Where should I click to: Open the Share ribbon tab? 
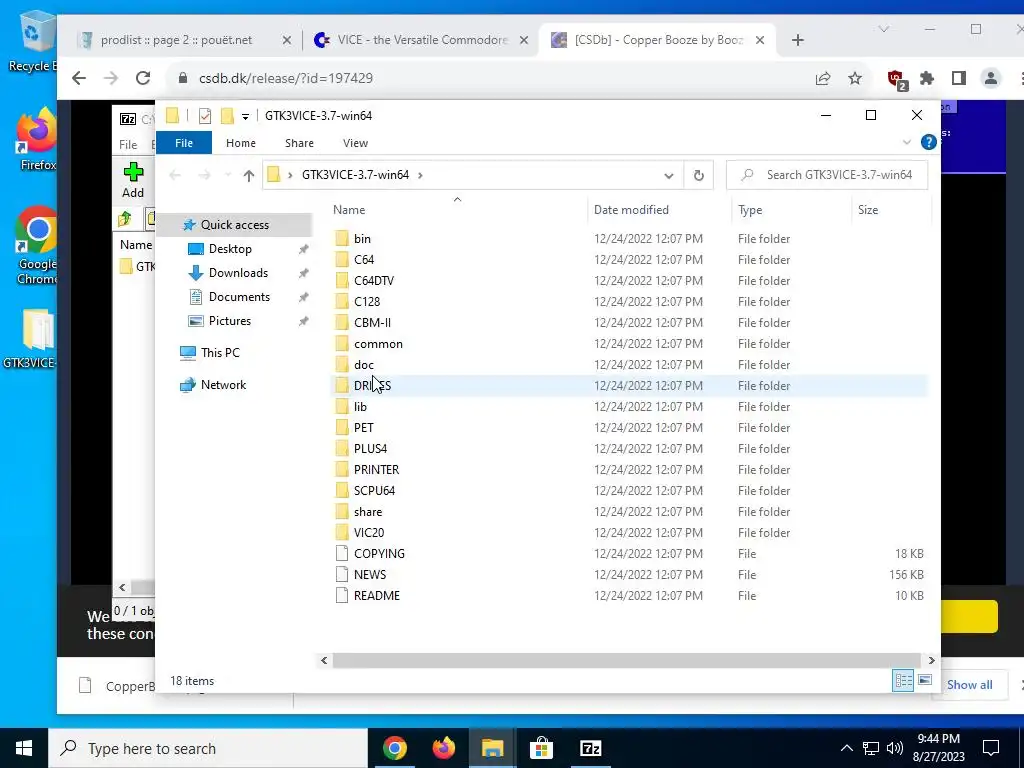point(299,142)
